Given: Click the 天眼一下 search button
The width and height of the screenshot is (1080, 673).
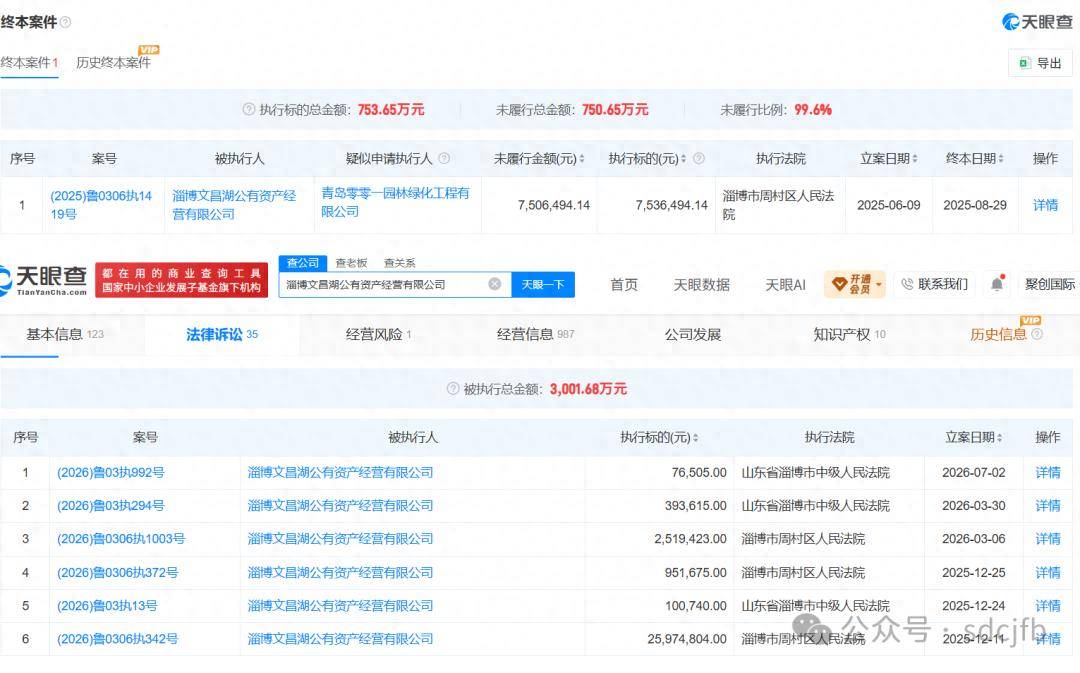Looking at the screenshot, I should tap(543, 284).
